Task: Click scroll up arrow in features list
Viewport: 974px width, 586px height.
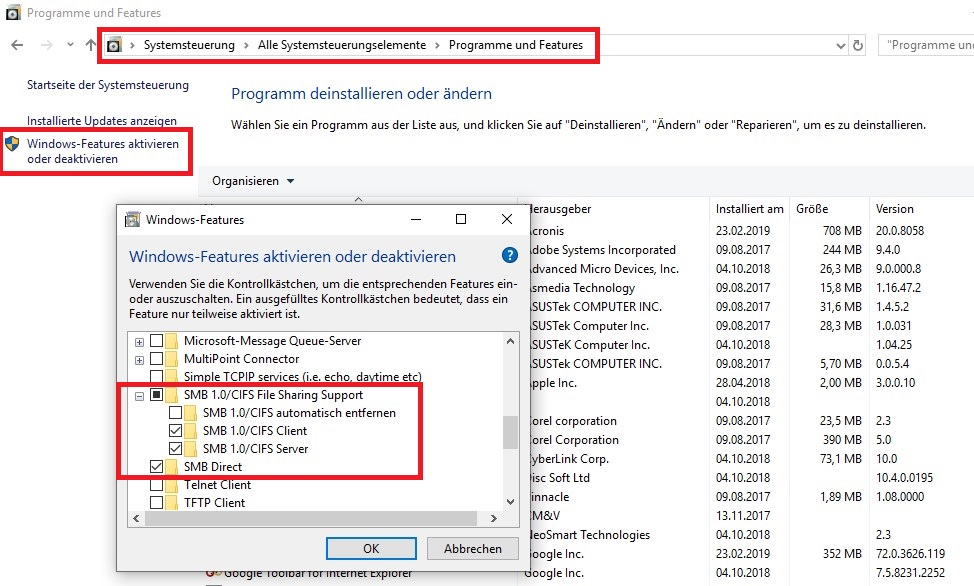Action: click(511, 341)
